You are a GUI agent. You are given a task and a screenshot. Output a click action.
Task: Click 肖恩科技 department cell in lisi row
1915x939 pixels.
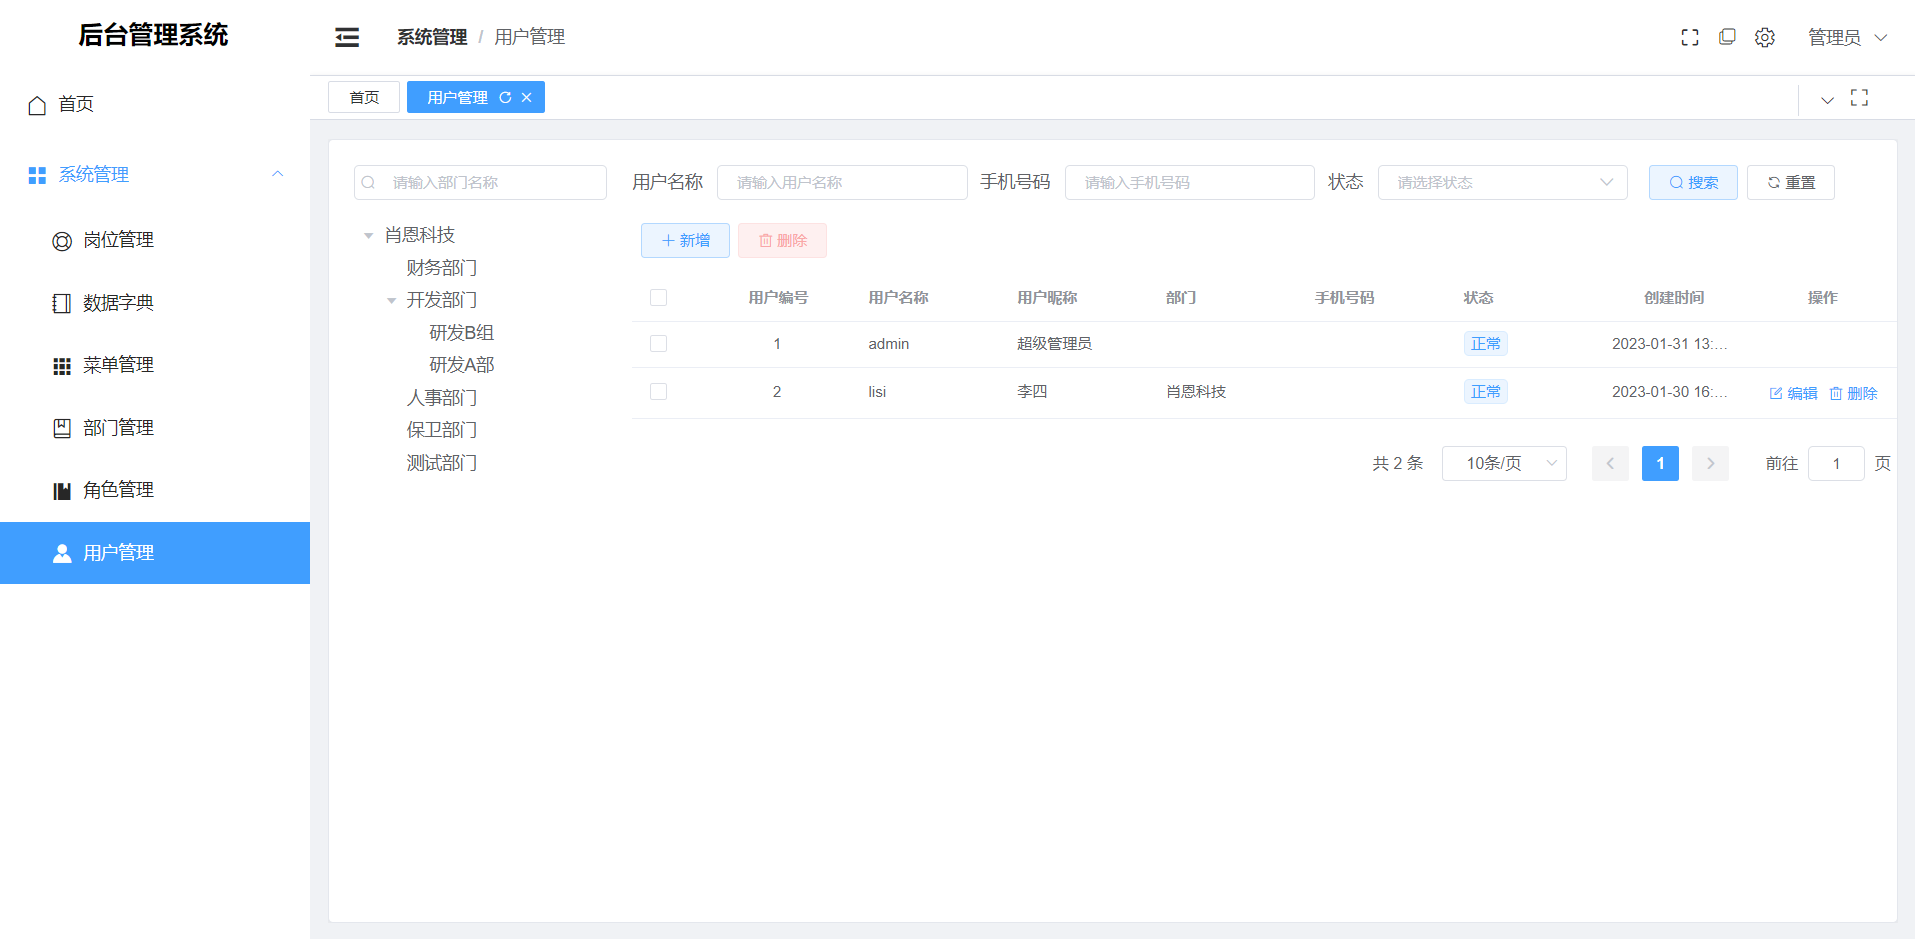(1196, 391)
